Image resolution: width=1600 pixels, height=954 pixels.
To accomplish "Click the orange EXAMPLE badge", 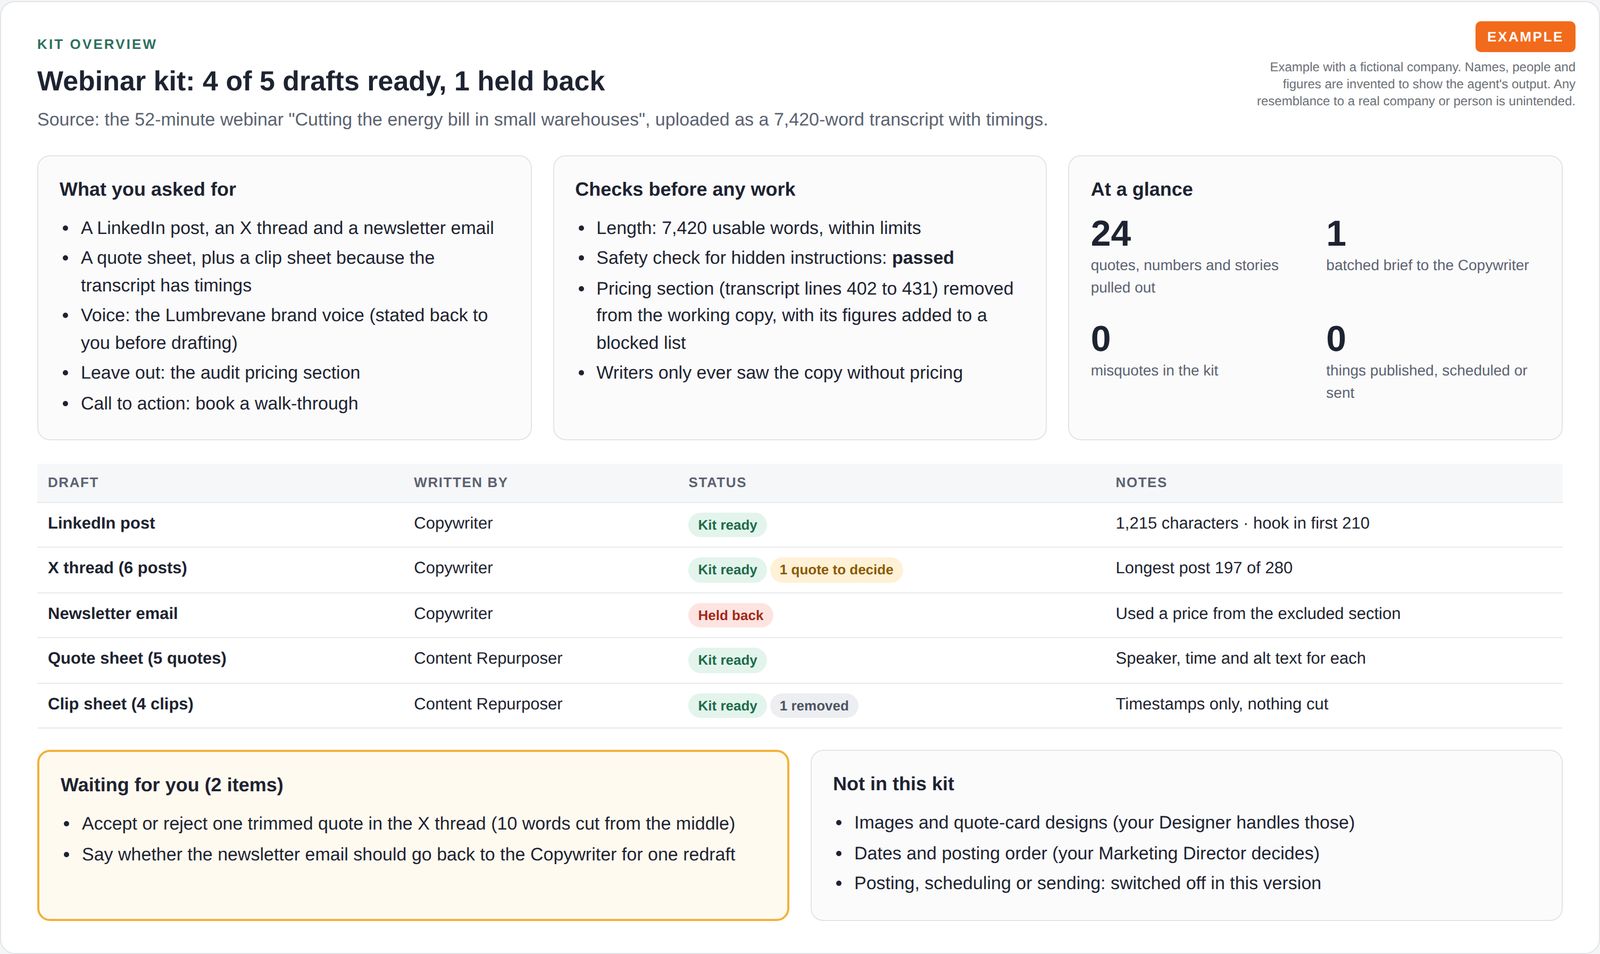I will [x=1525, y=37].
